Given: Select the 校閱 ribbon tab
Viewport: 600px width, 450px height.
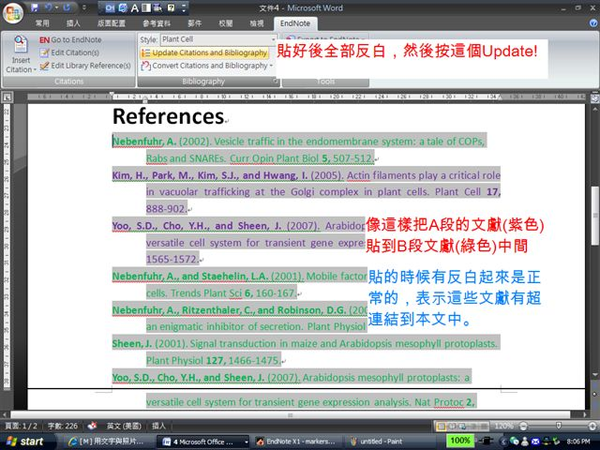Looking at the screenshot, I should click(x=225, y=23).
